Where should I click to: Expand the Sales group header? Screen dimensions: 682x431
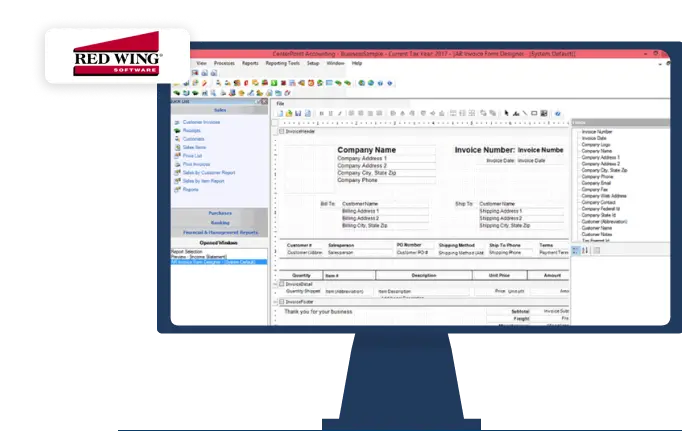click(220, 110)
